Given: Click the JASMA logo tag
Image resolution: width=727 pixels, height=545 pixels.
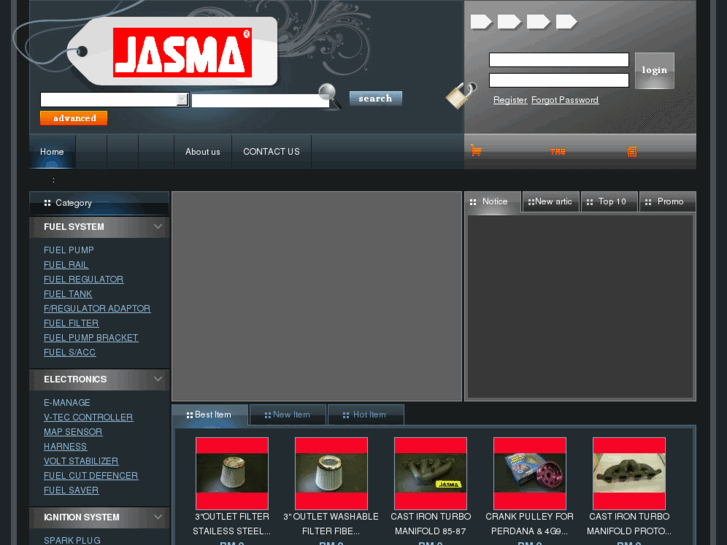Looking at the screenshot, I should [172, 51].
